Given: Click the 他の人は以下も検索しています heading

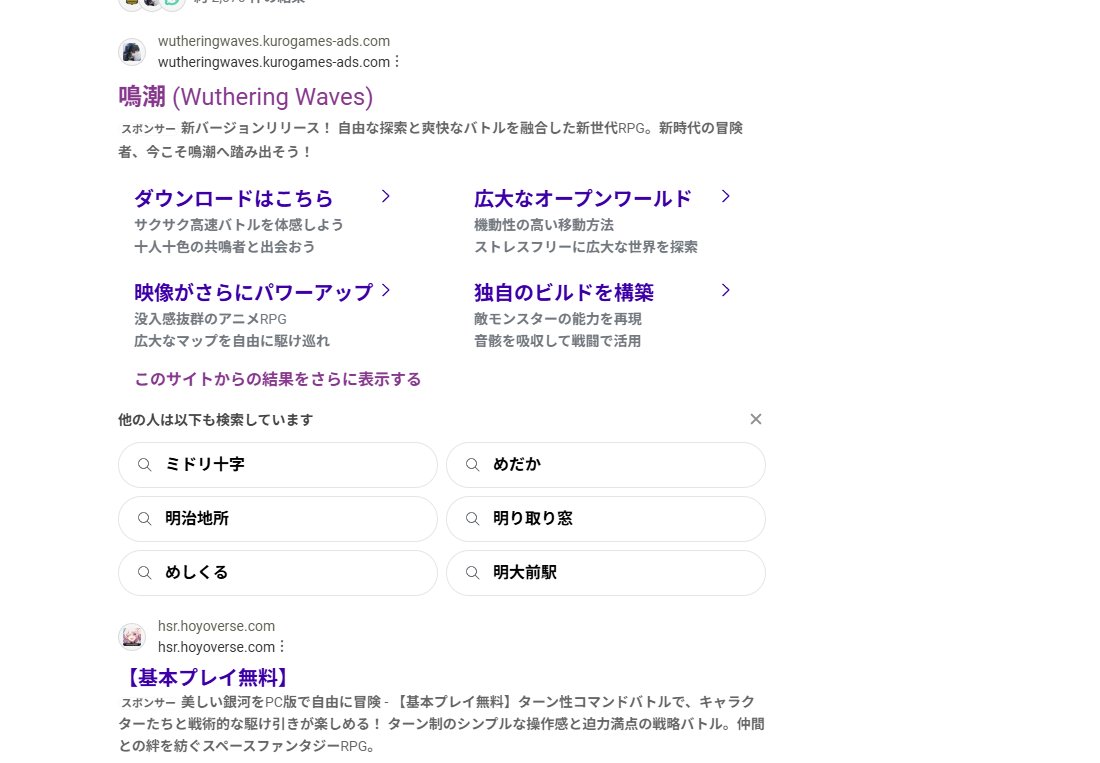Looking at the screenshot, I should coord(215,420).
